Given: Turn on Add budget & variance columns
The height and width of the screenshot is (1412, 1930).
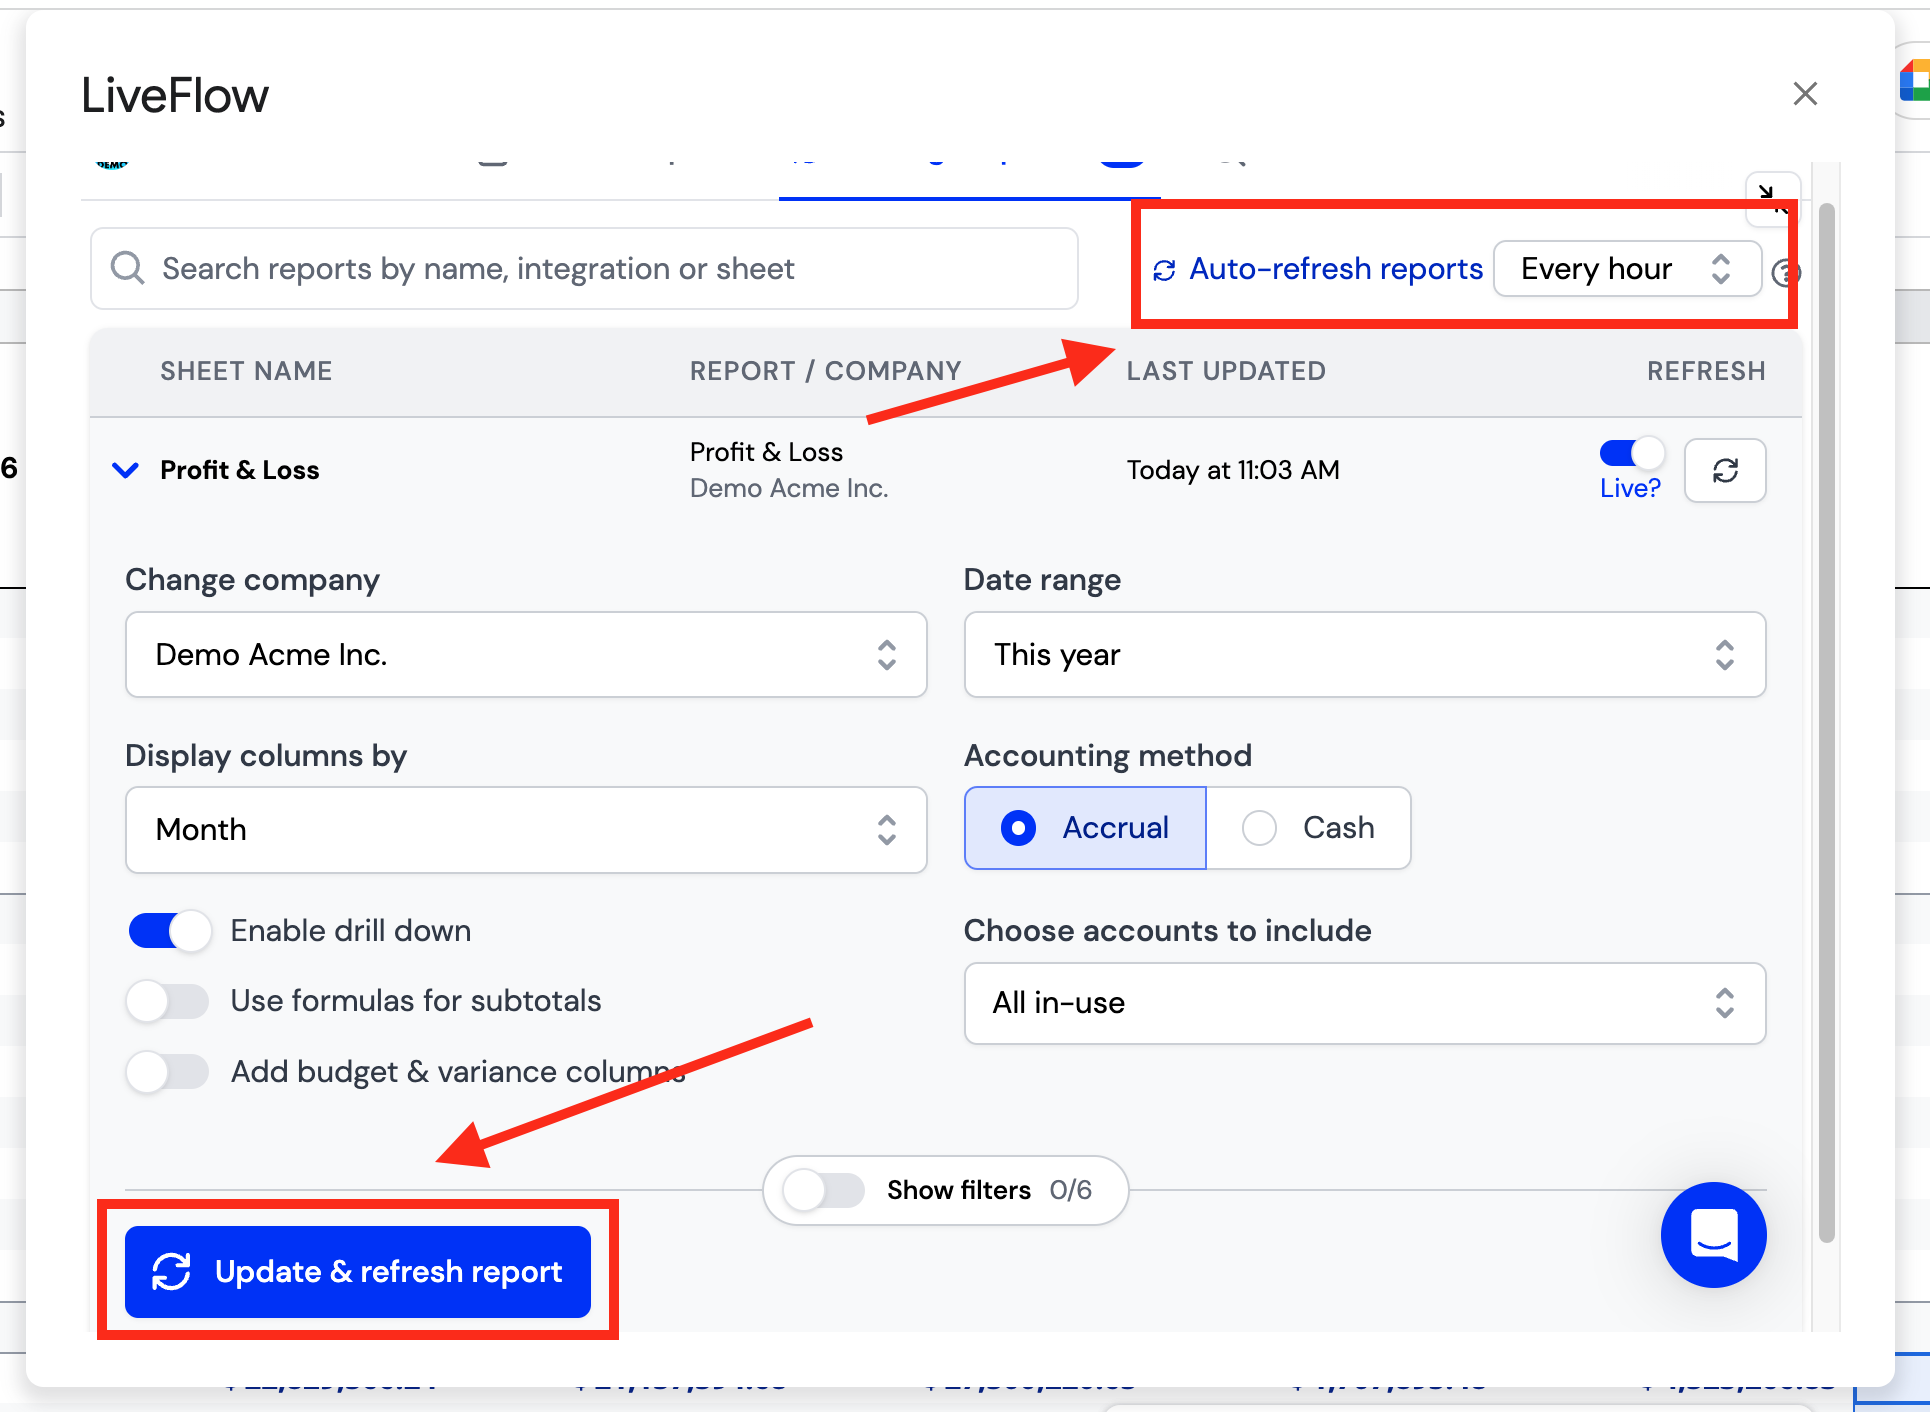Looking at the screenshot, I should coord(169,1072).
